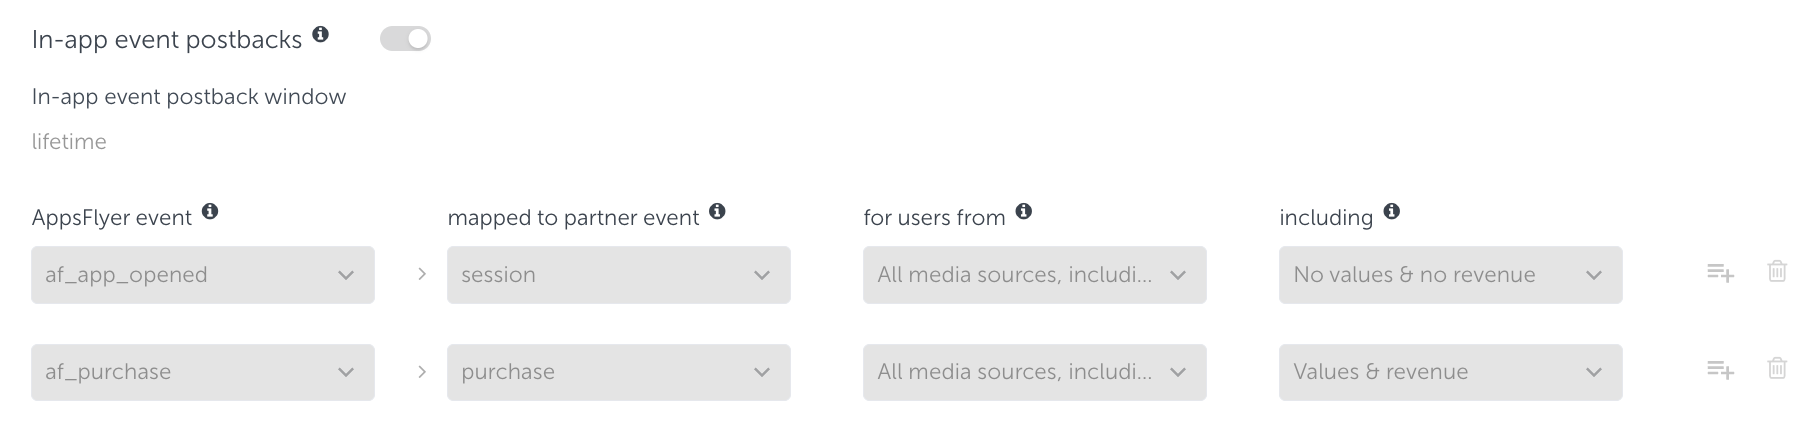Add row after af_app_opened event mapping

[1720, 272]
